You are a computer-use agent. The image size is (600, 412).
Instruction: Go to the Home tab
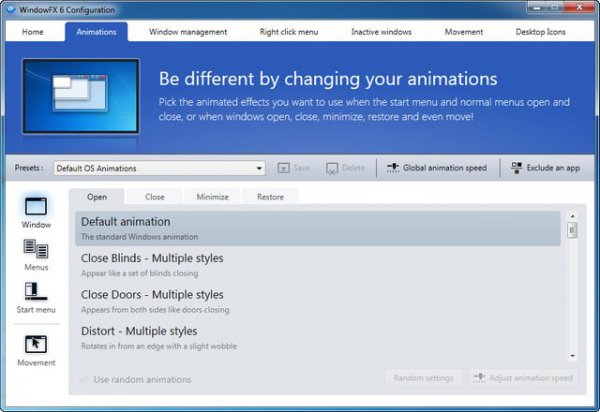tap(33, 32)
